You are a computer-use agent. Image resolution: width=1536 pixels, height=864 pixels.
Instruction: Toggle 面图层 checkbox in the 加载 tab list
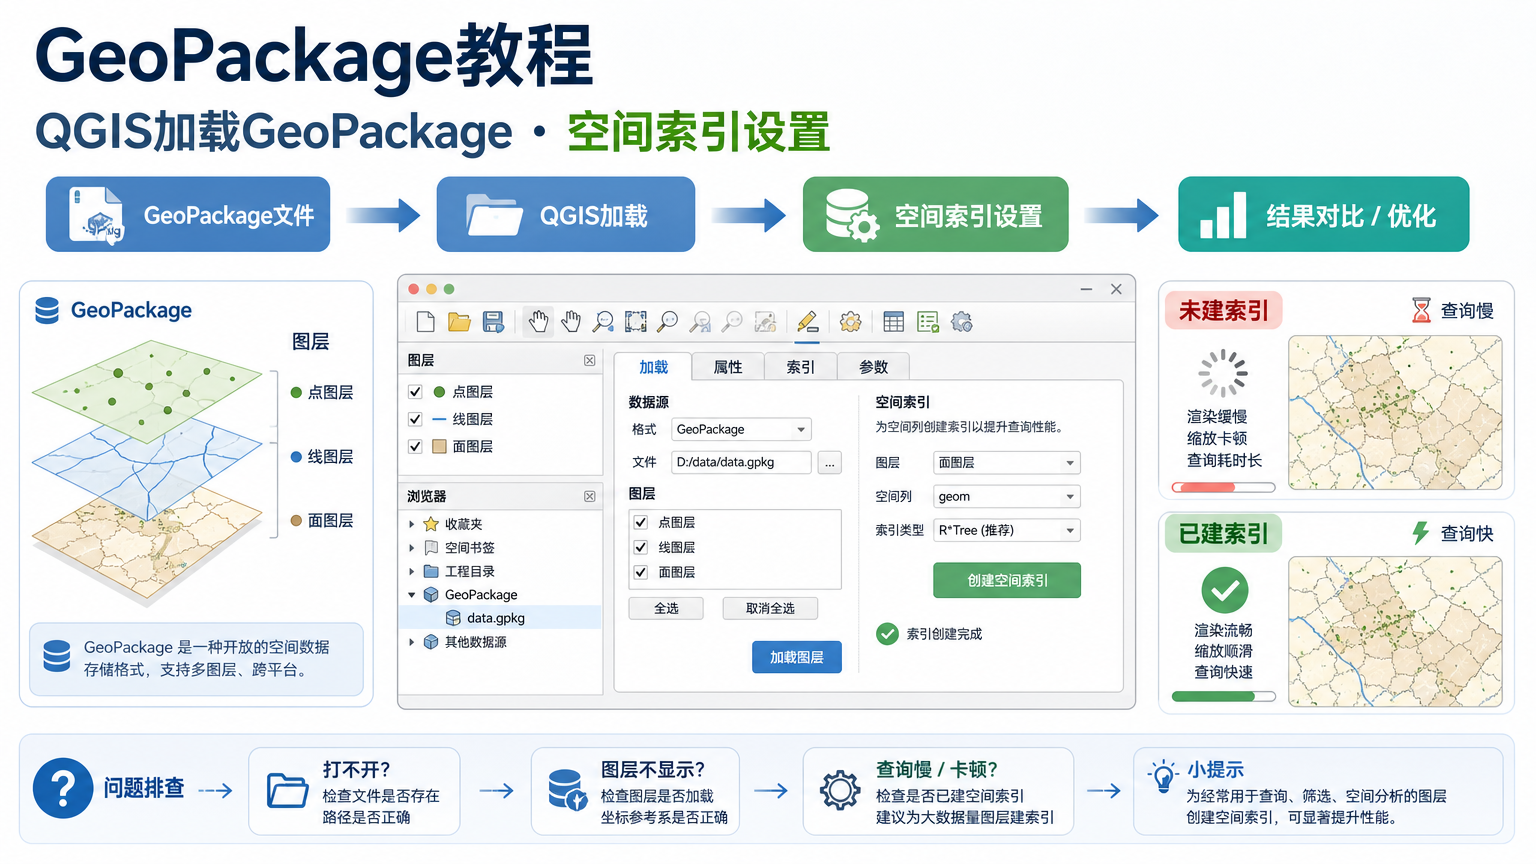pos(641,572)
